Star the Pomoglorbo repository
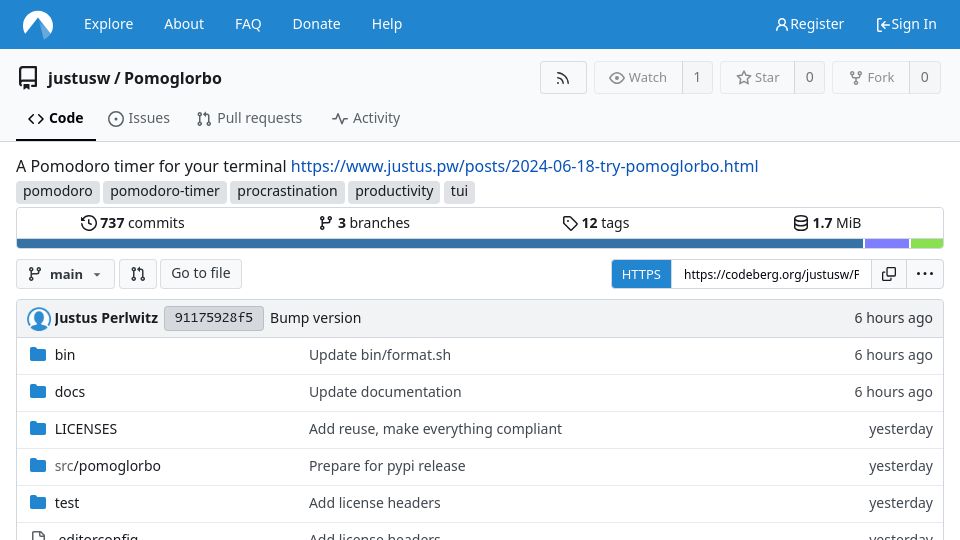This screenshot has height=540, width=960. [757, 78]
